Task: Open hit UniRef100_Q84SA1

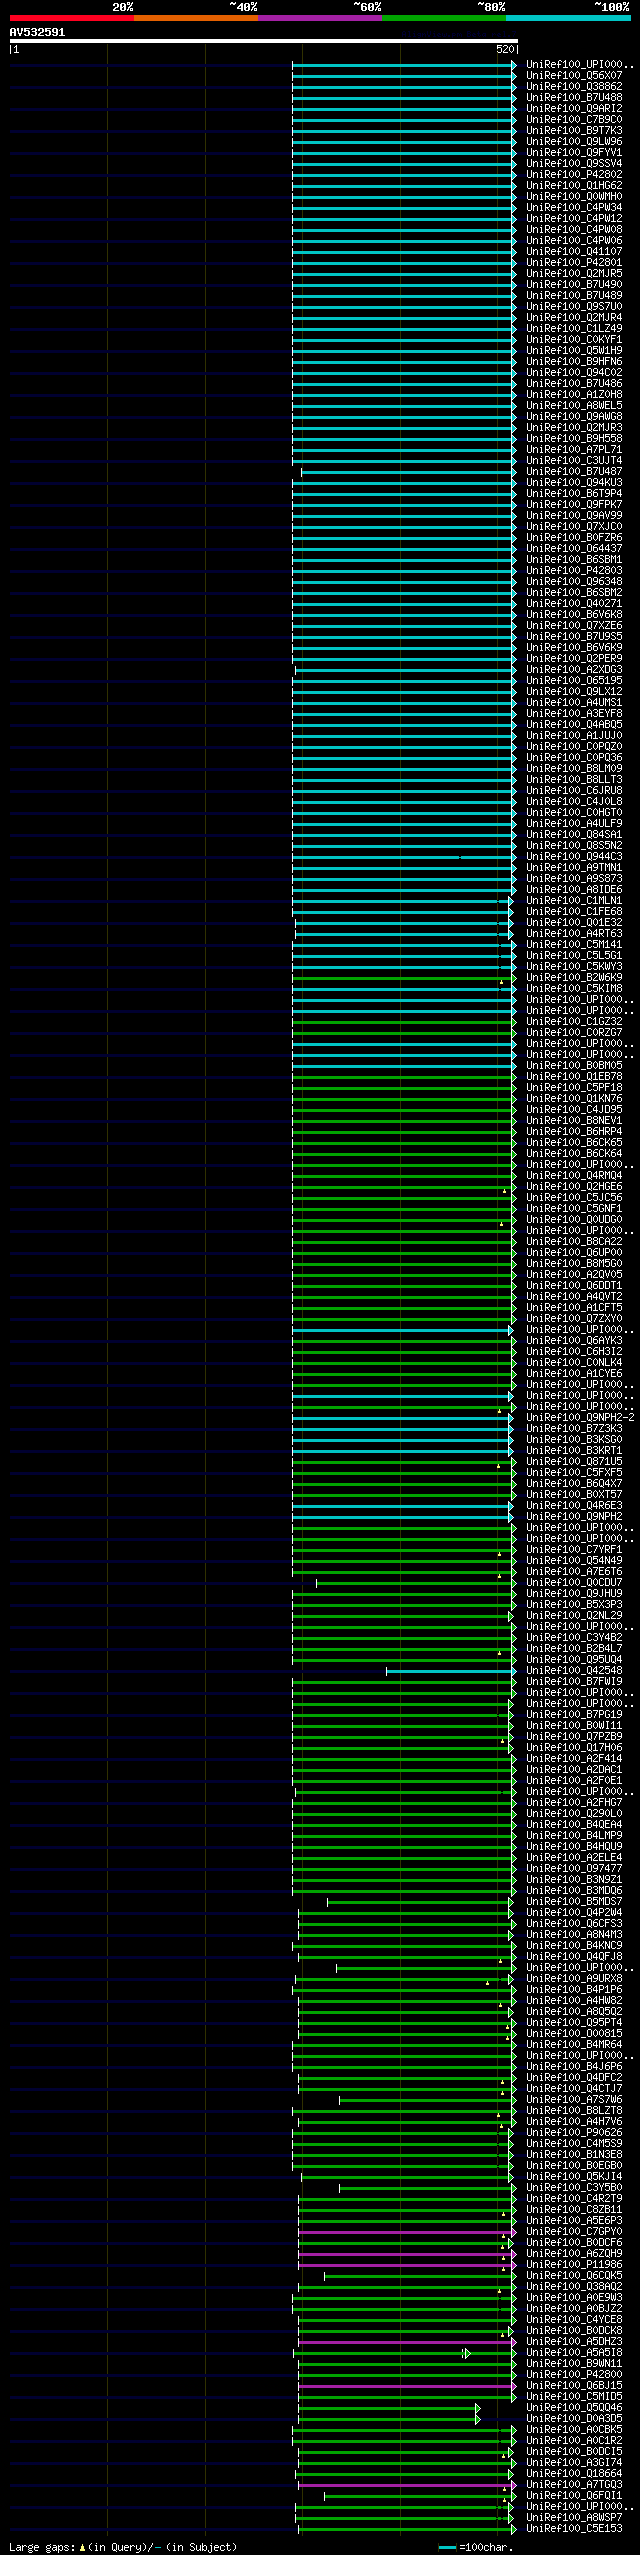Action: (x=574, y=835)
